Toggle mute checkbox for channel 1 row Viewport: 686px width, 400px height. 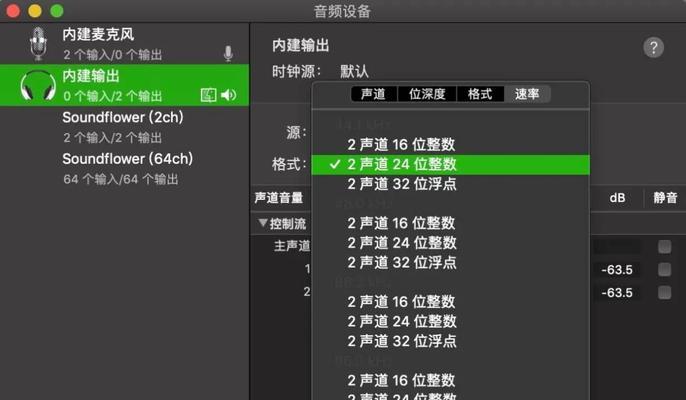(x=665, y=269)
